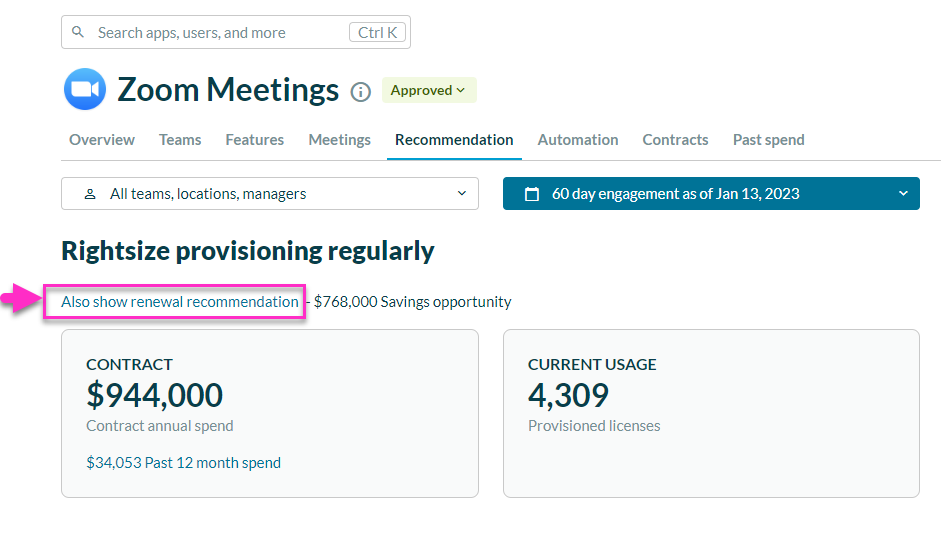Open the $34,053 Past 12 month spend link
Image resolution: width=941 pixels, height=547 pixels.
point(183,463)
